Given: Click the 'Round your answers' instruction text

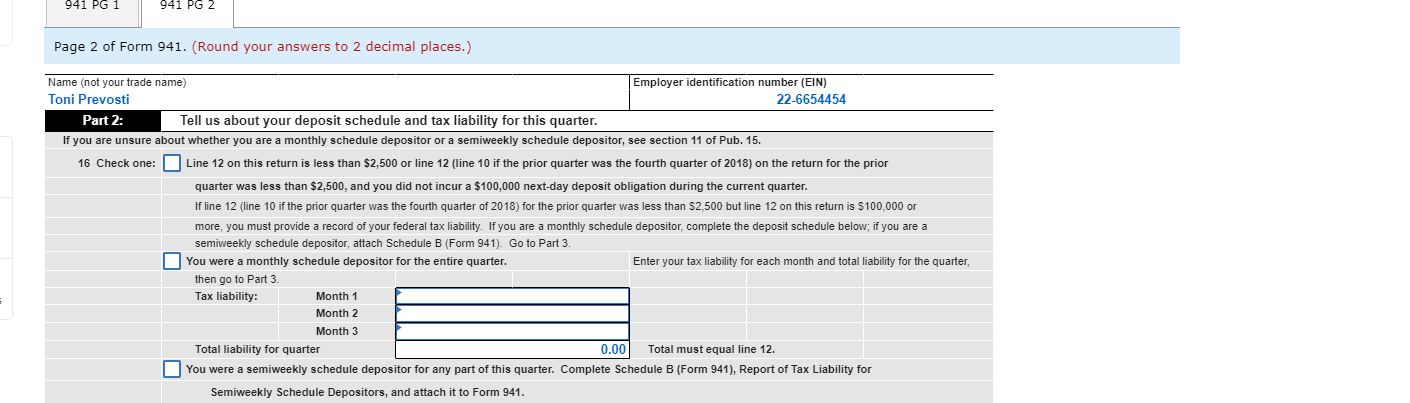Looking at the screenshot, I should pyautogui.click(x=331, y=47).
